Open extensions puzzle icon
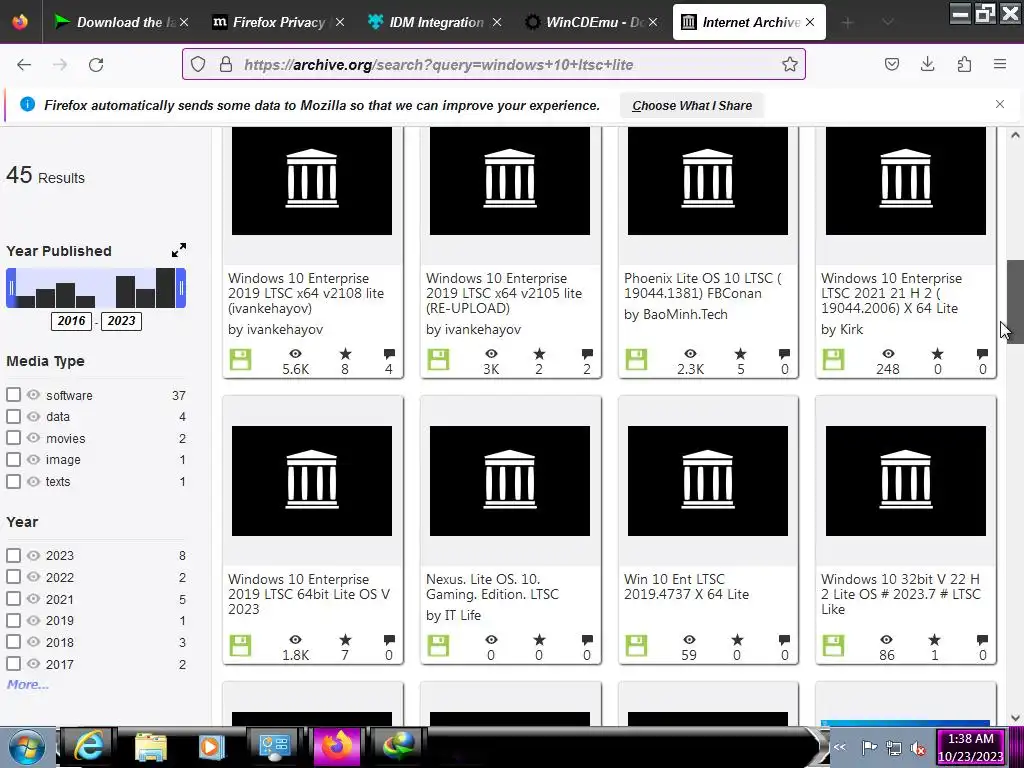 coord(964,64)
